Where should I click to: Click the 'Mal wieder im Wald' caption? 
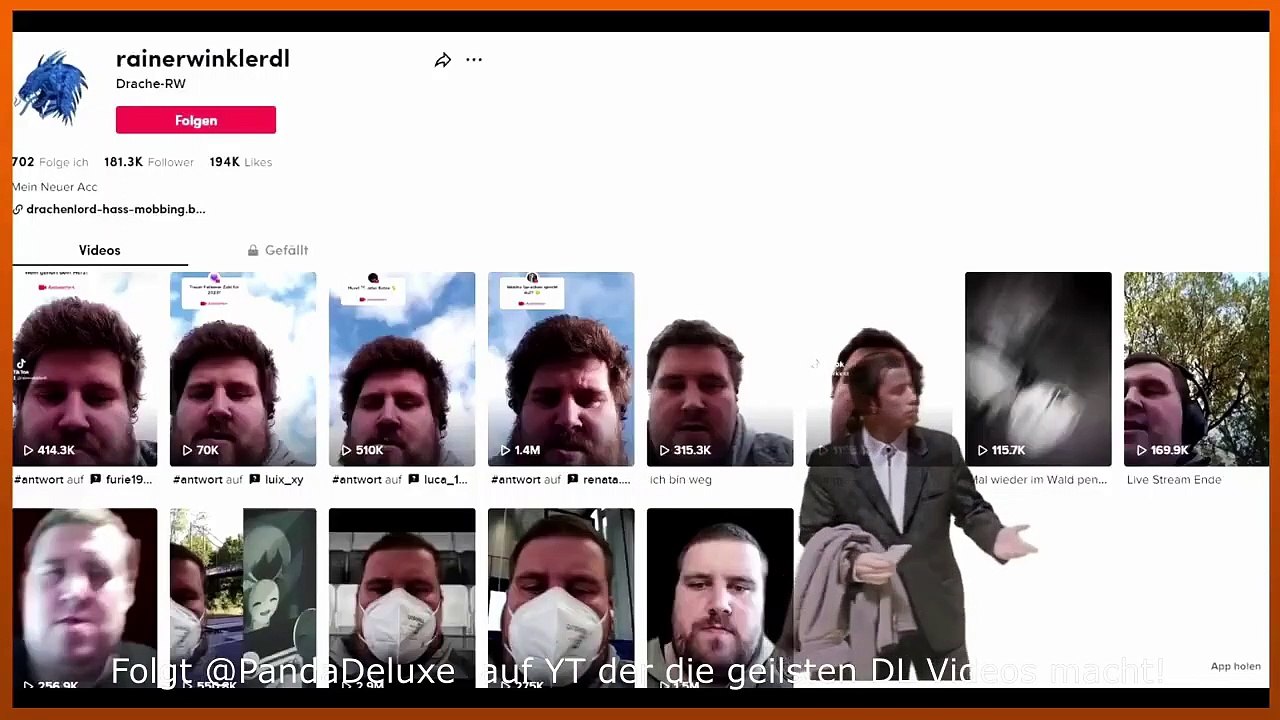(1038, 480)
